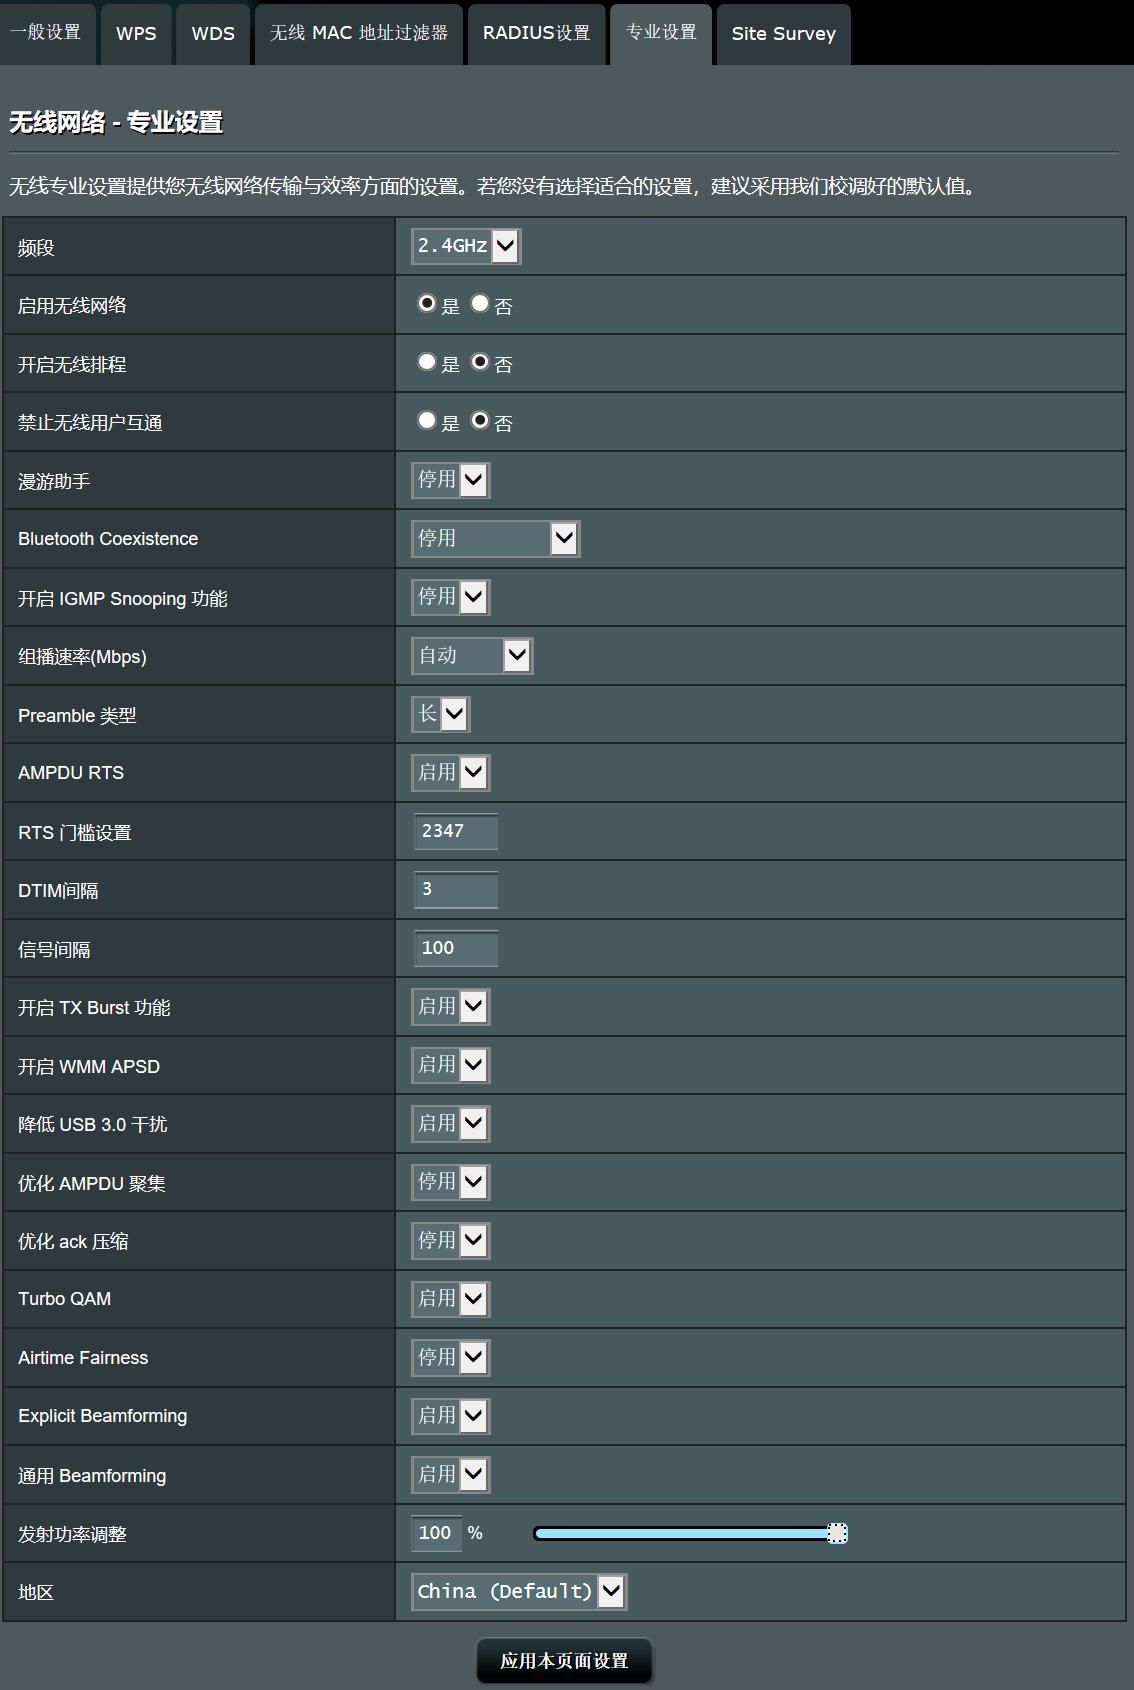Go to the RADIUS设置 tab
The image size is (1134, 1690).
536,34
